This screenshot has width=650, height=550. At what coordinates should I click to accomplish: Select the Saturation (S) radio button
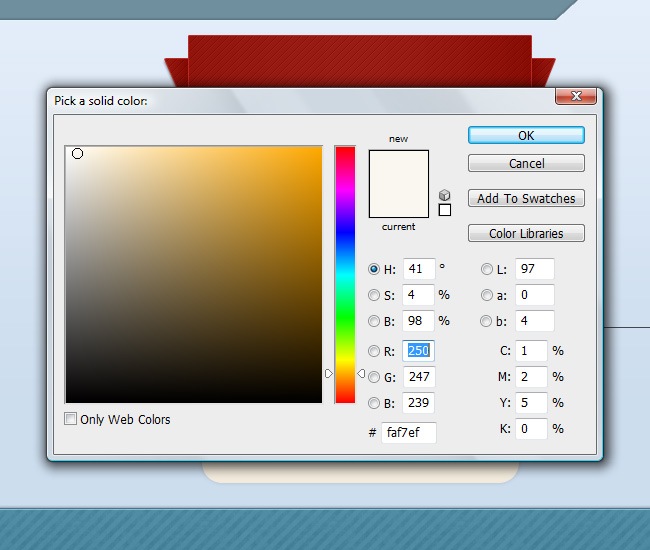coord(375,295)
